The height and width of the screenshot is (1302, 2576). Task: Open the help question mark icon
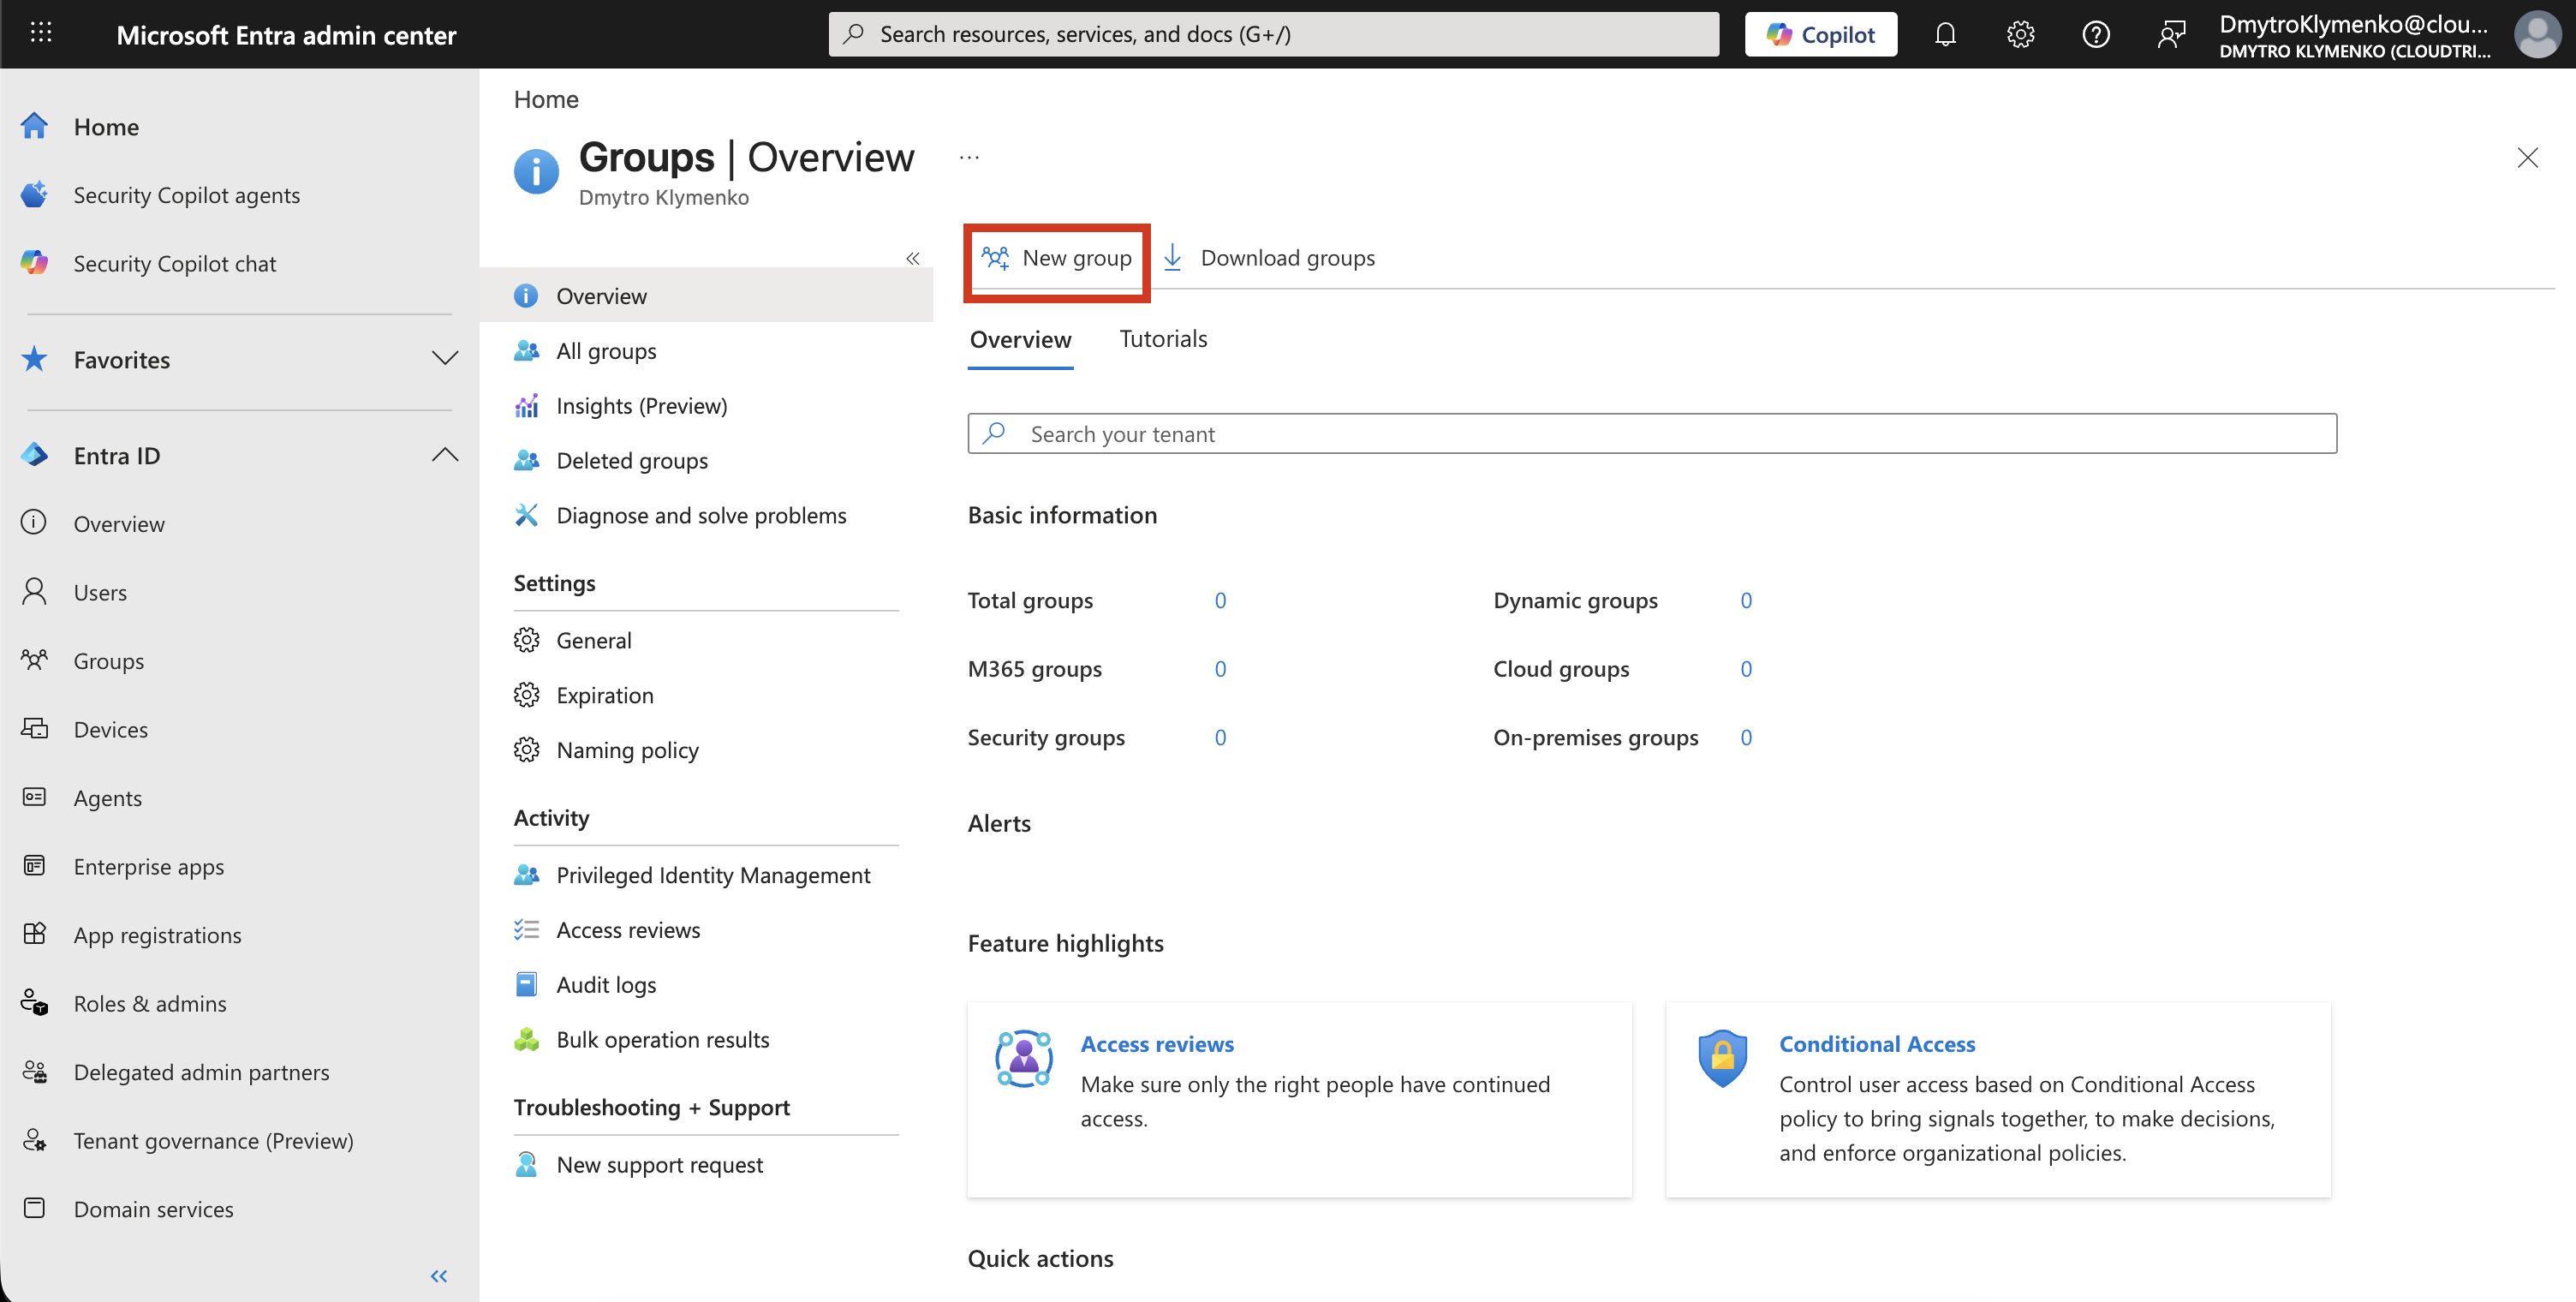pos(2096,34)
